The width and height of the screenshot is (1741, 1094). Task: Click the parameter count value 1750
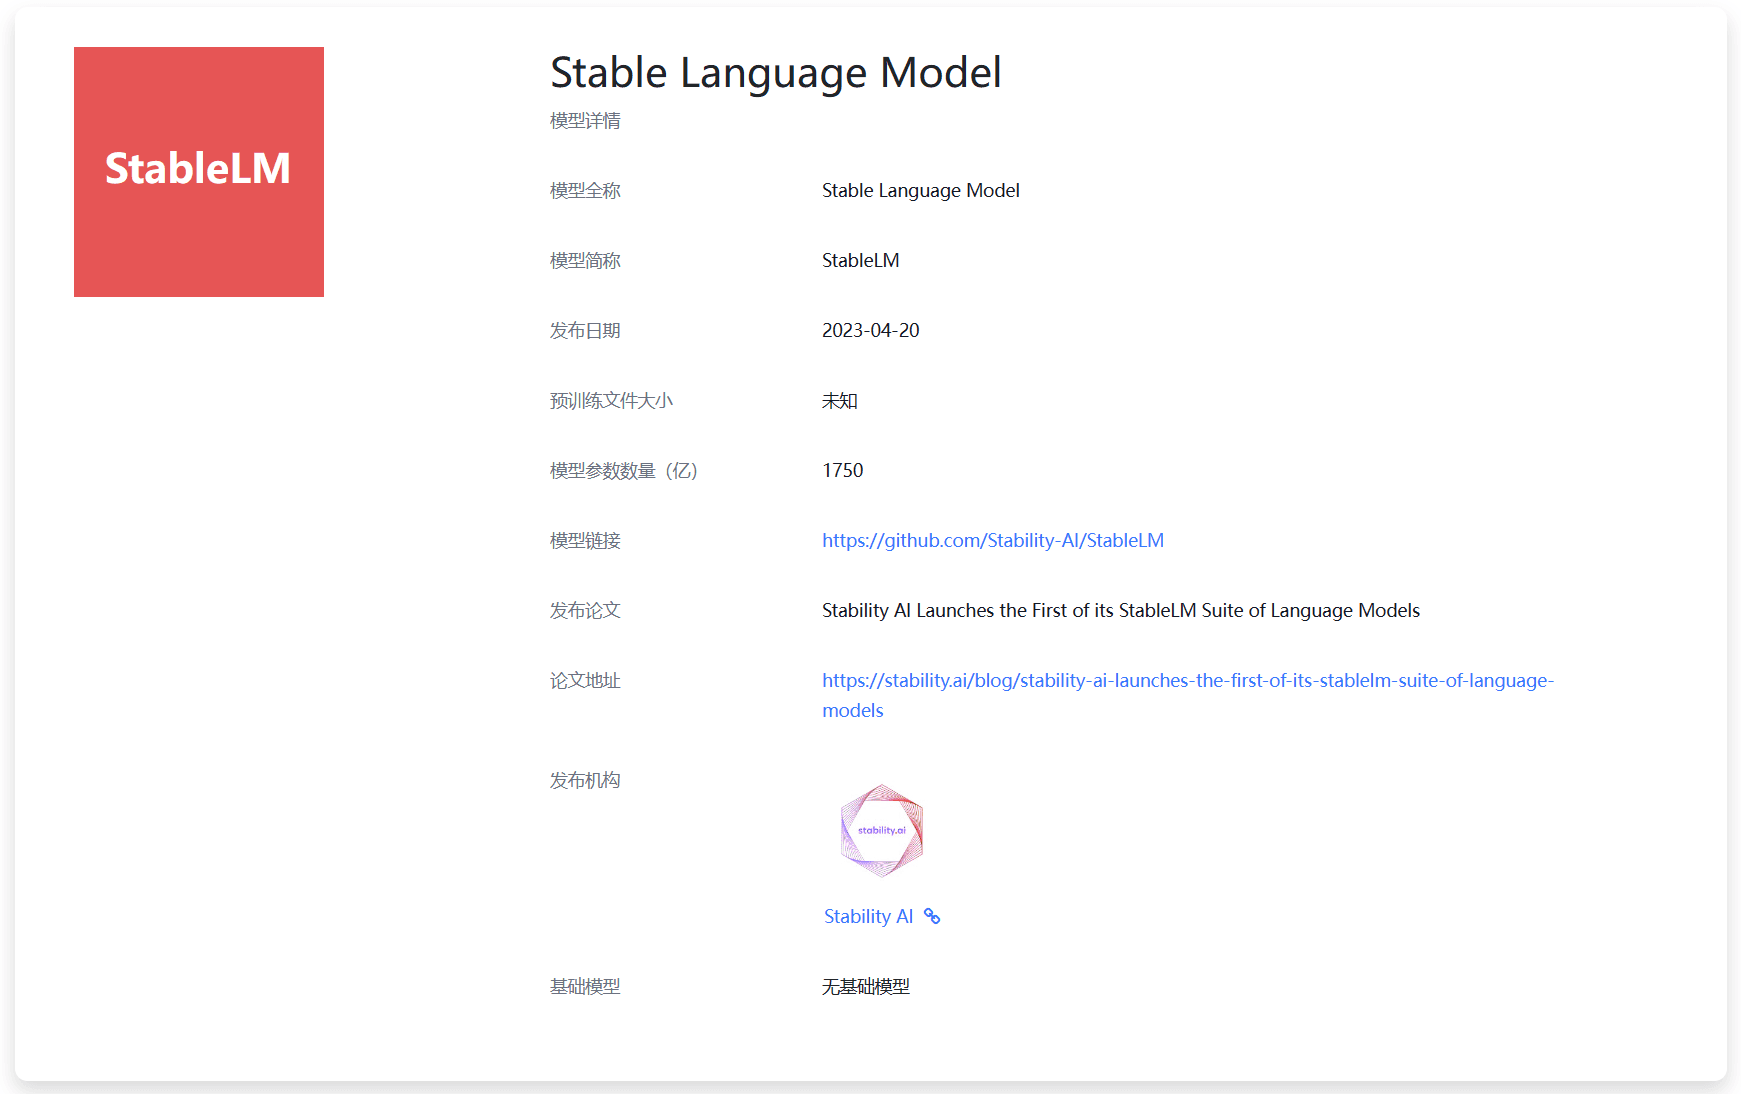(842, 470)
